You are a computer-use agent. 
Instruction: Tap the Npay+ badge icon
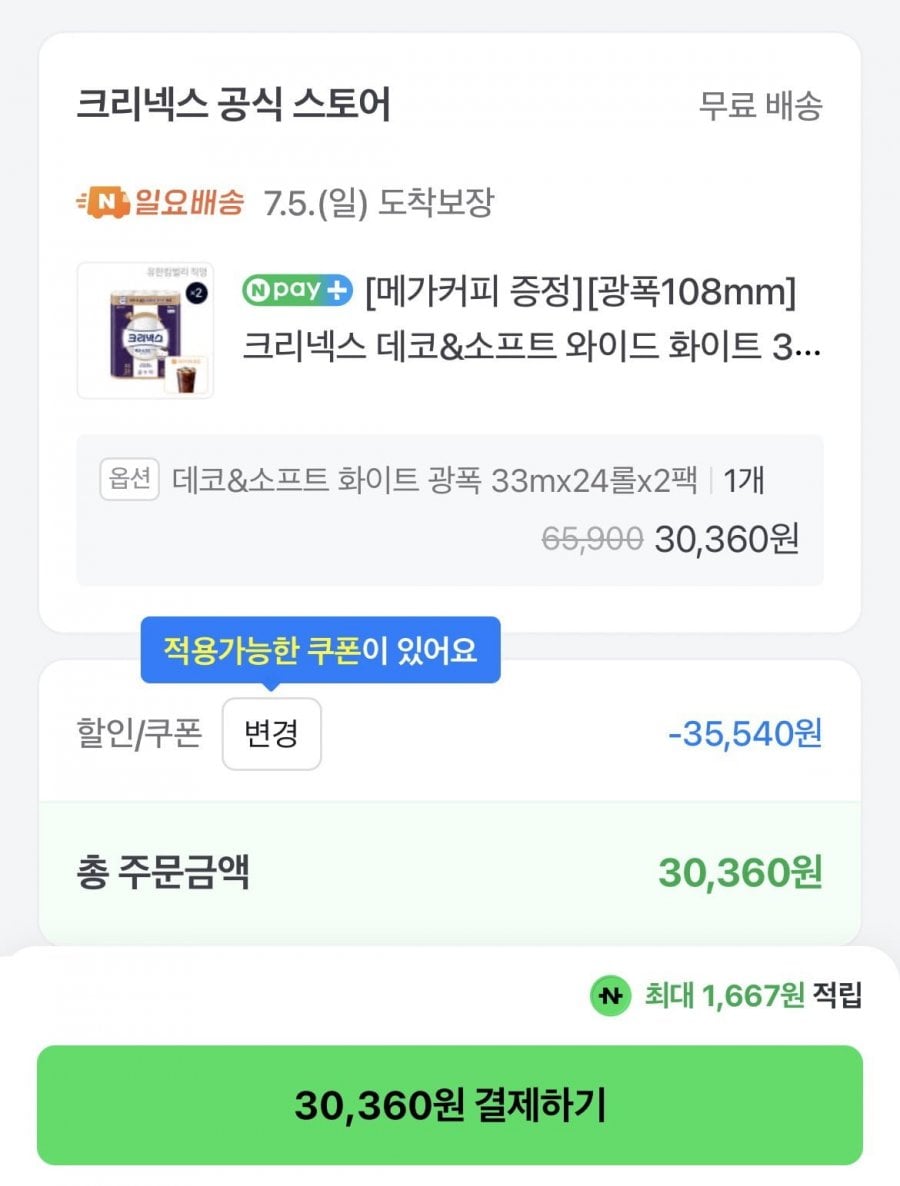(x=297, y=290)
